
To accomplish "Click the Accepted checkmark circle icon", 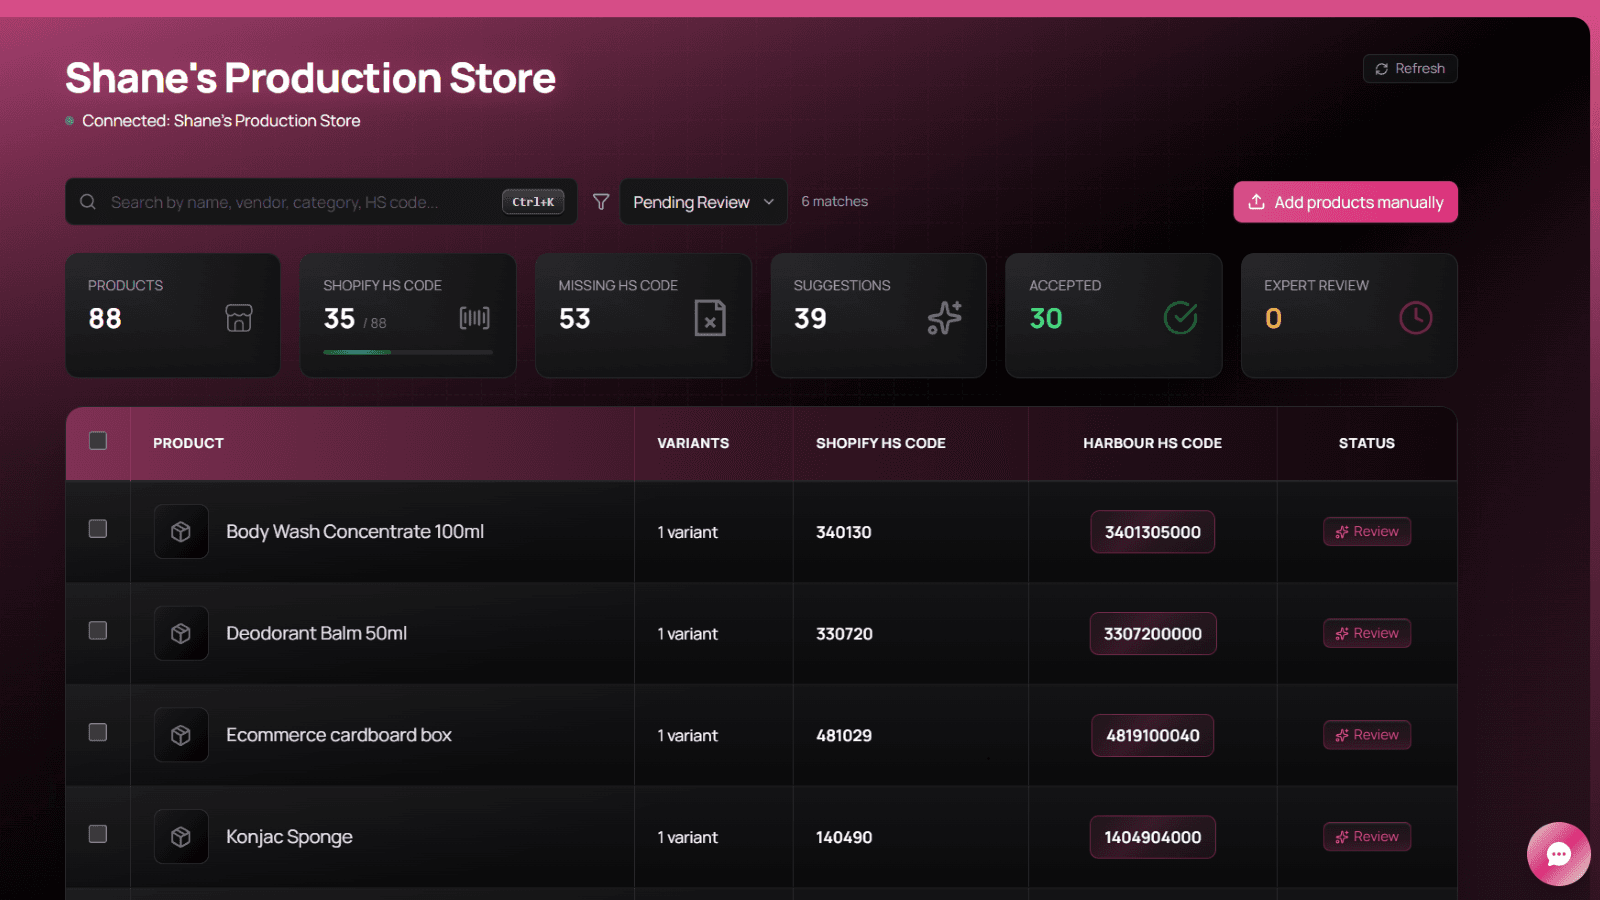I will [1181, 318].
